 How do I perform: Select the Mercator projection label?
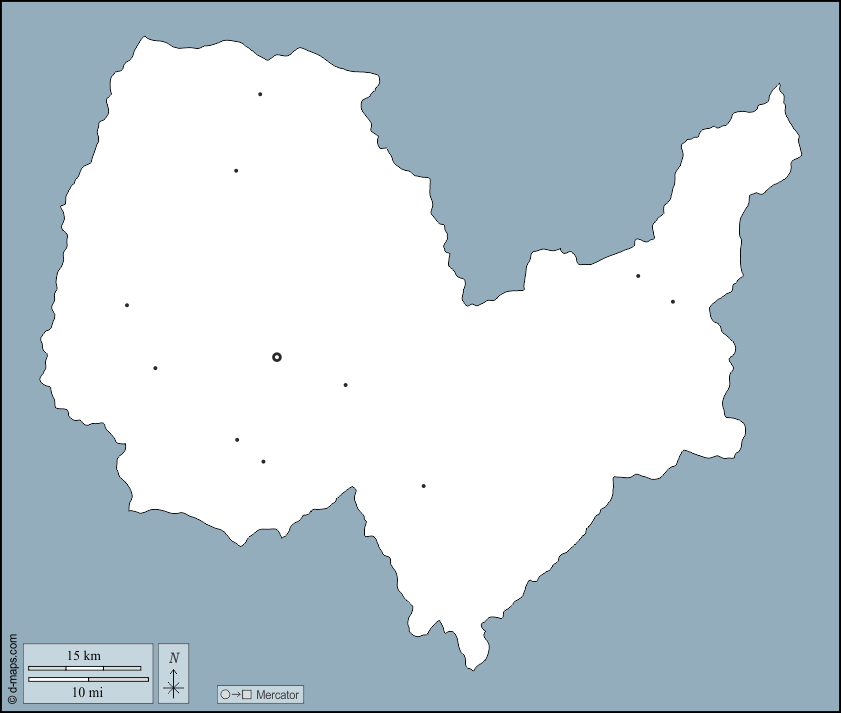click(276, 694)
